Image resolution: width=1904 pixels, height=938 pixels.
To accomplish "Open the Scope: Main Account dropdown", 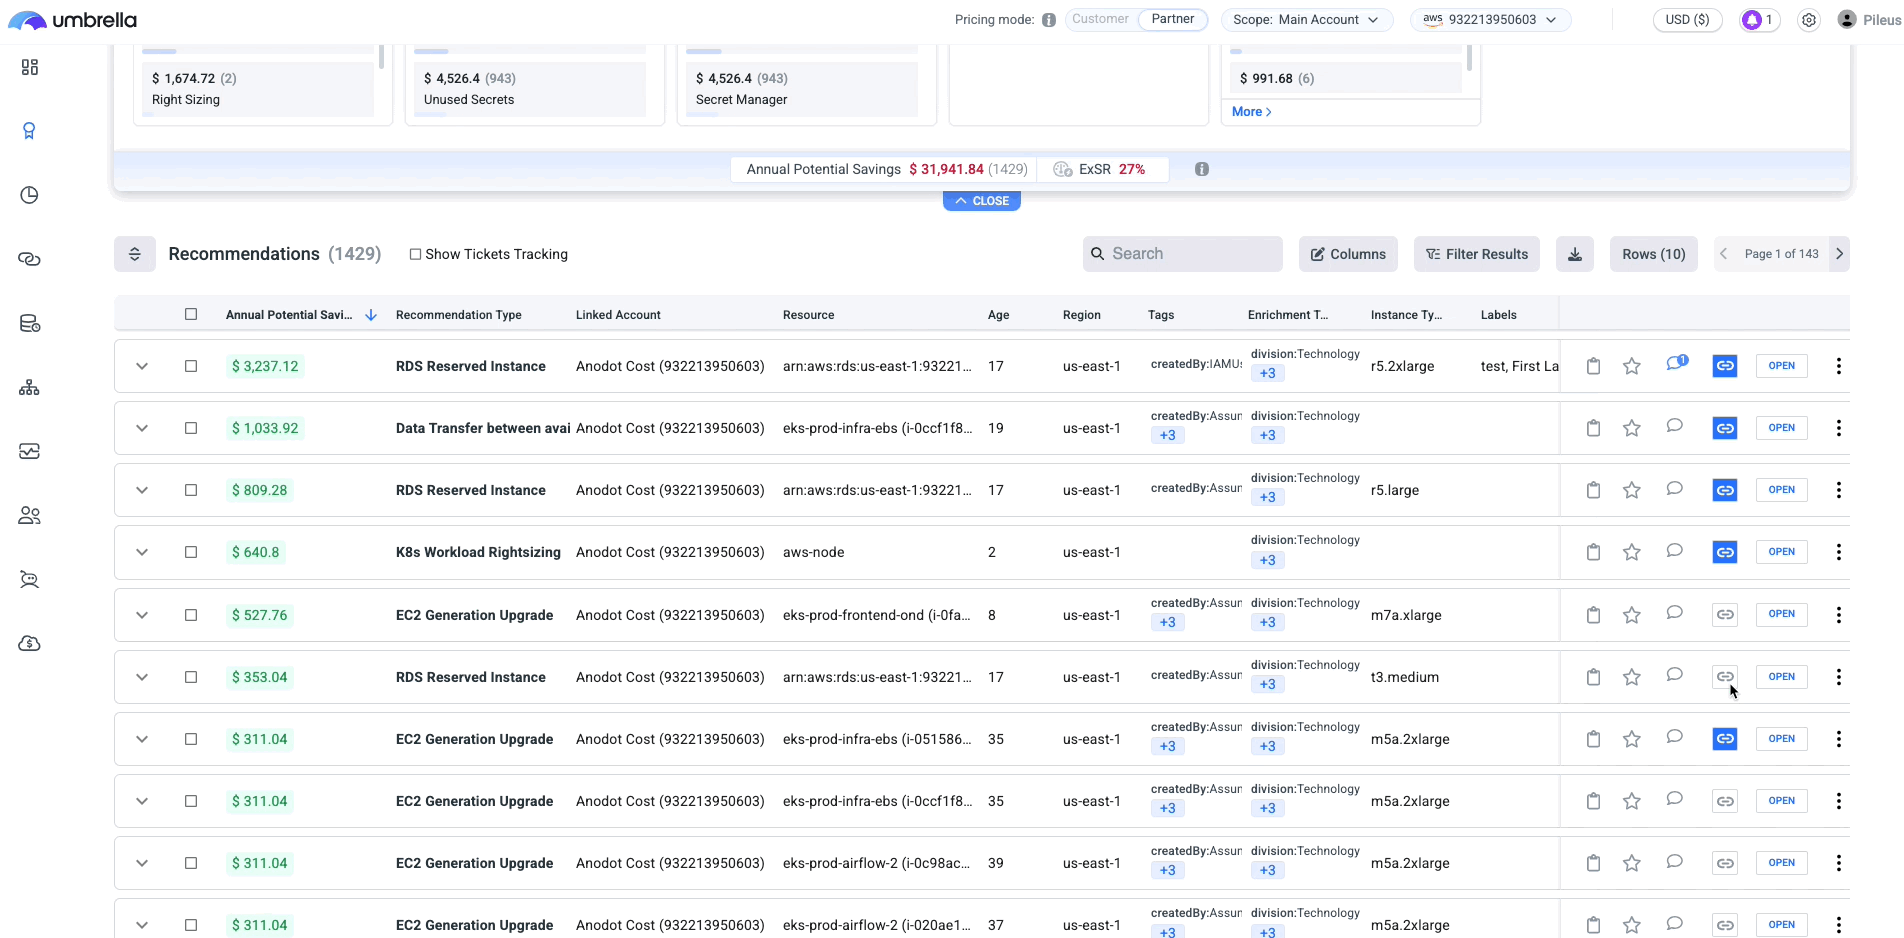I will click(1306, 20).
